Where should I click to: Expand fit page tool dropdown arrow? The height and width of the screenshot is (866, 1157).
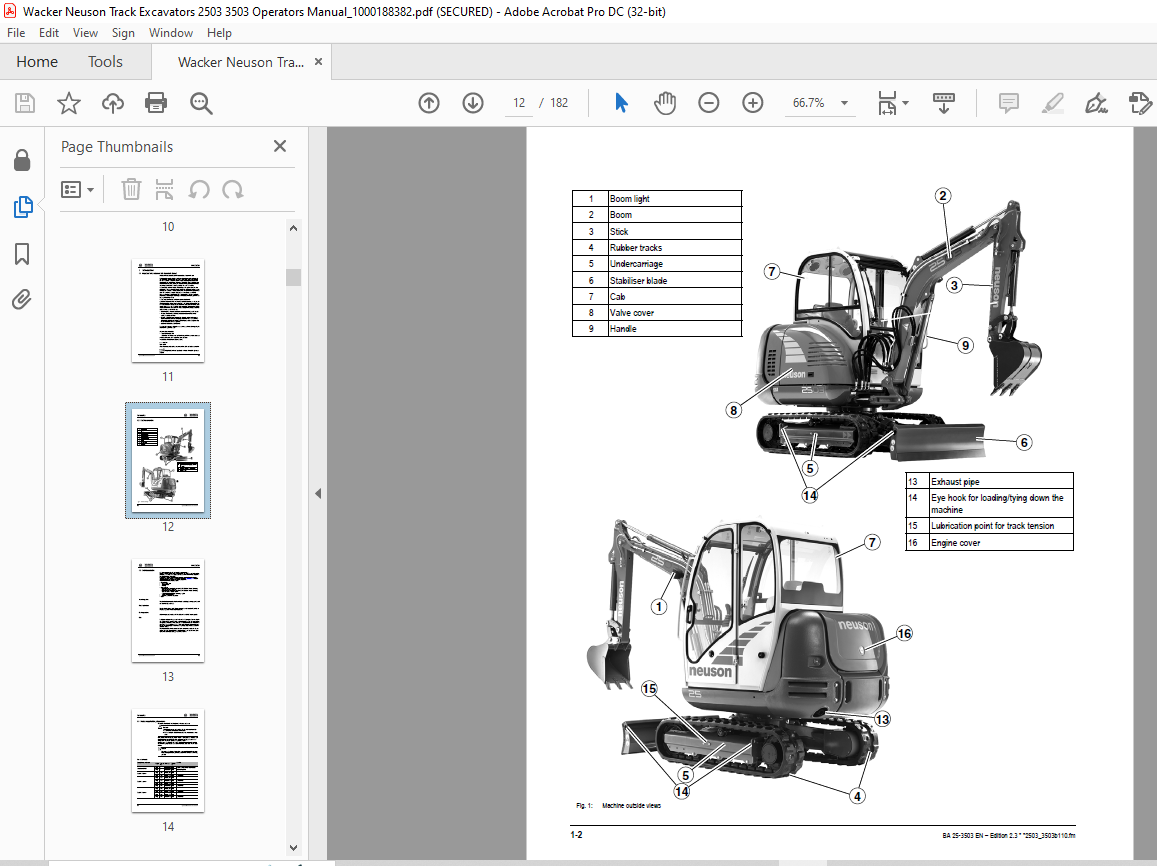coord(905,103)
